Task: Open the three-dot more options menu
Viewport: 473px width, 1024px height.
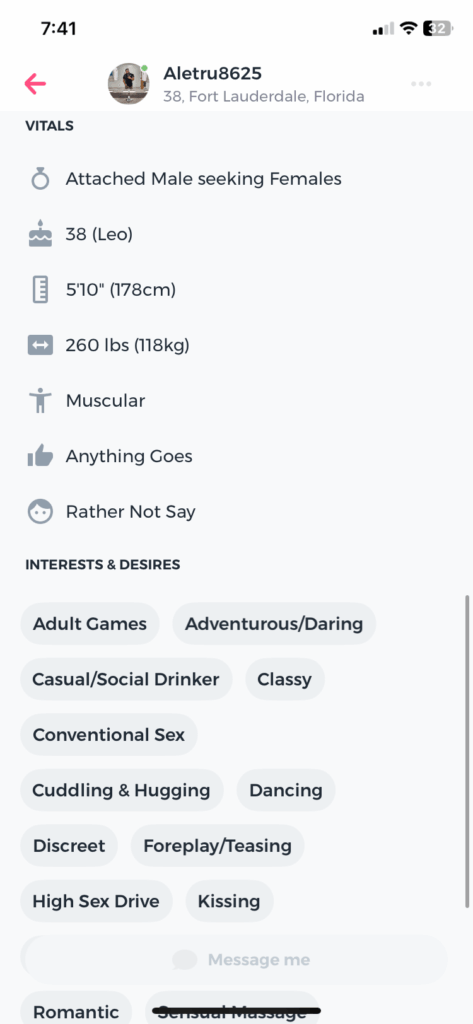Action: (x=421, y=84)
